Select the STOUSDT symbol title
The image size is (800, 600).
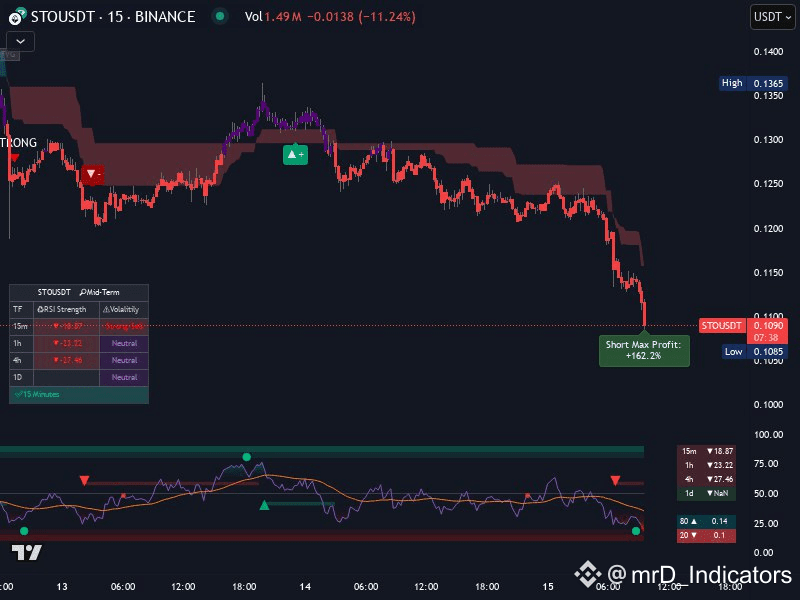point(63,17)
